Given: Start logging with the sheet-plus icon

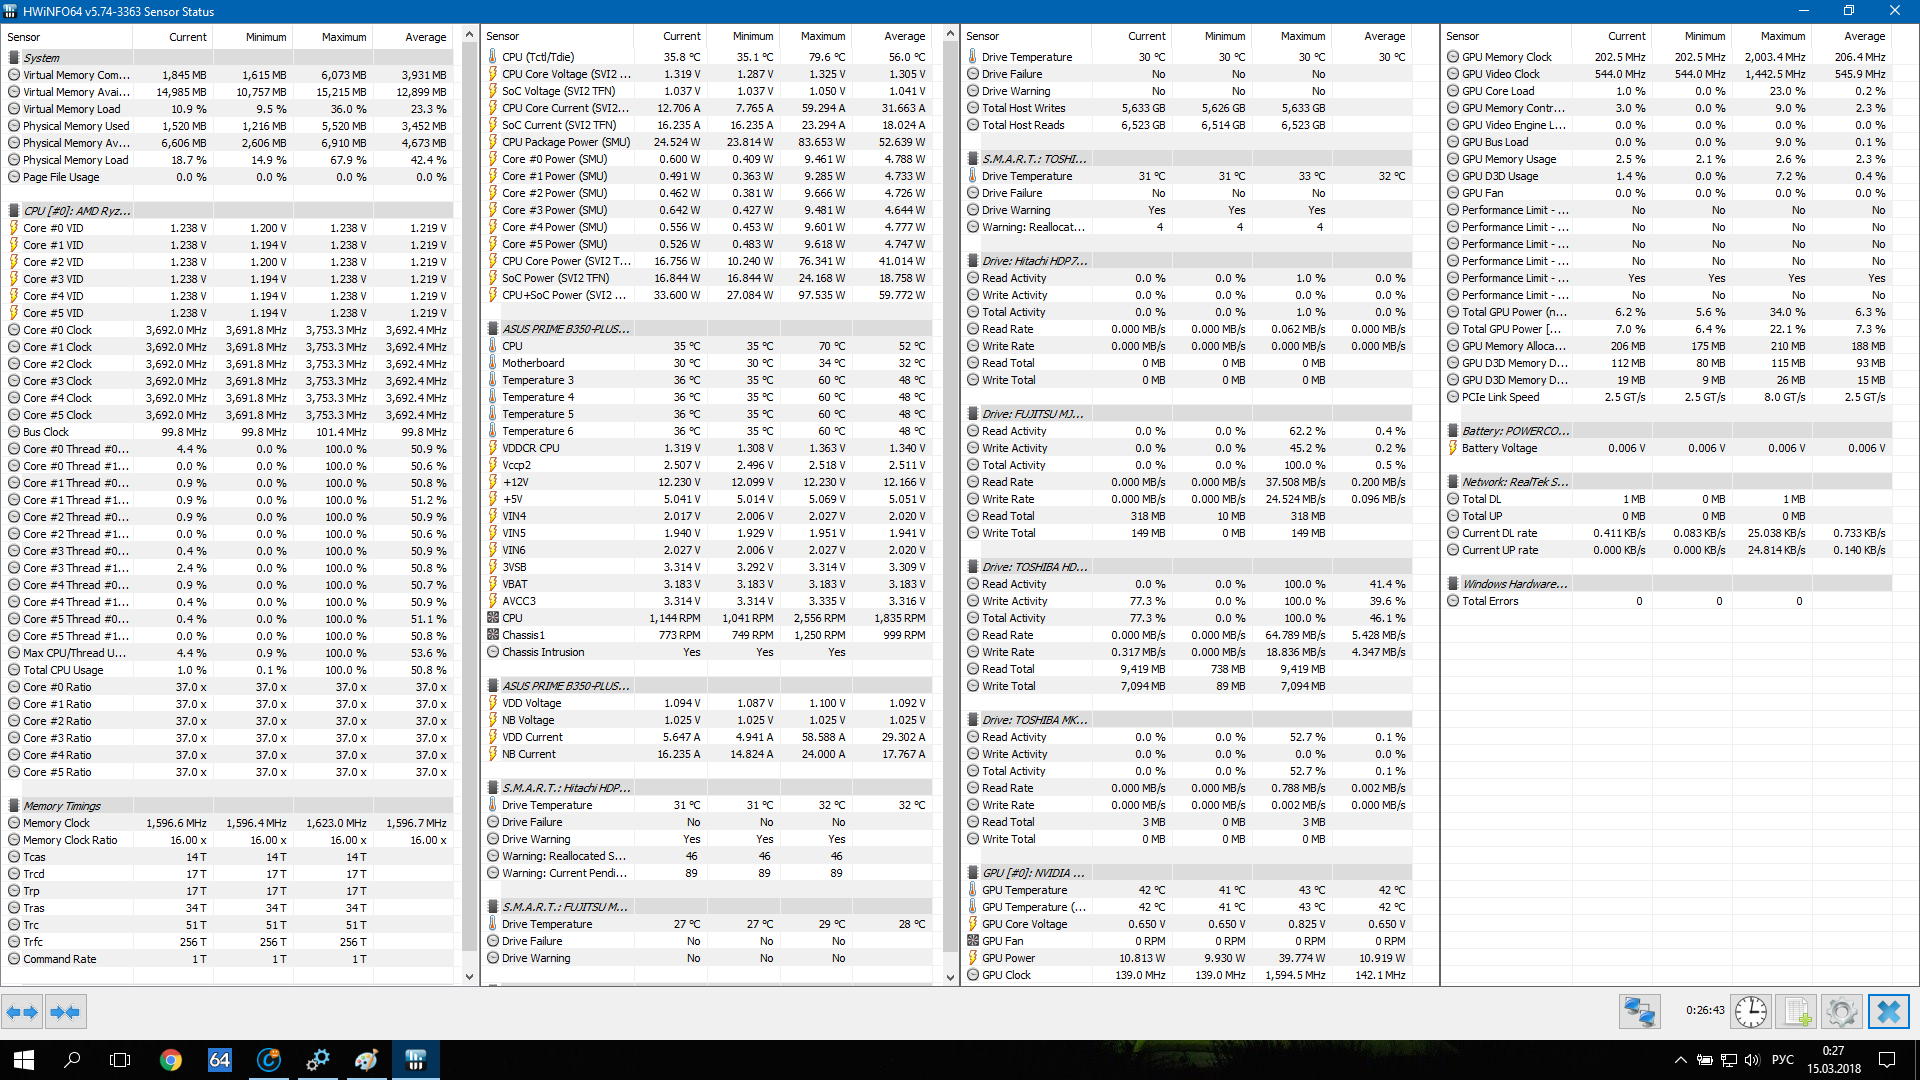Looking at the screenshot, I should (x=1797, y=1012).
